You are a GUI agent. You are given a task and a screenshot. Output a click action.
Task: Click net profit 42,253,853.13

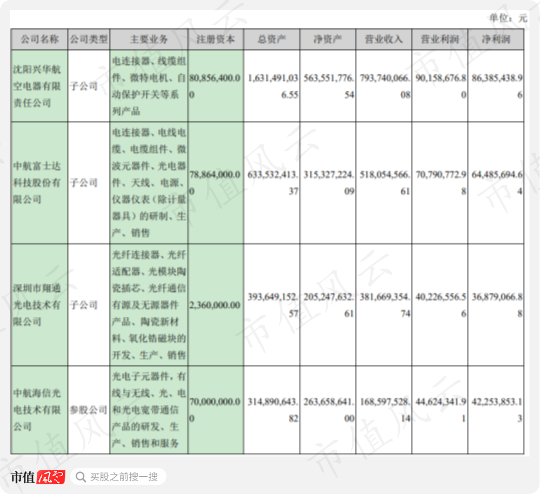point(497,410)
